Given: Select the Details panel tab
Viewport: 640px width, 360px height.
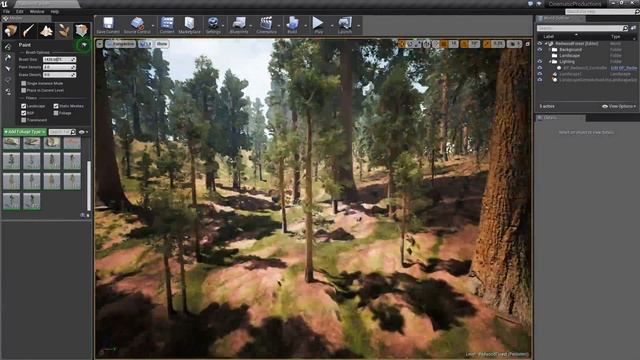Looking at the screenshot, I should point(560,118).
